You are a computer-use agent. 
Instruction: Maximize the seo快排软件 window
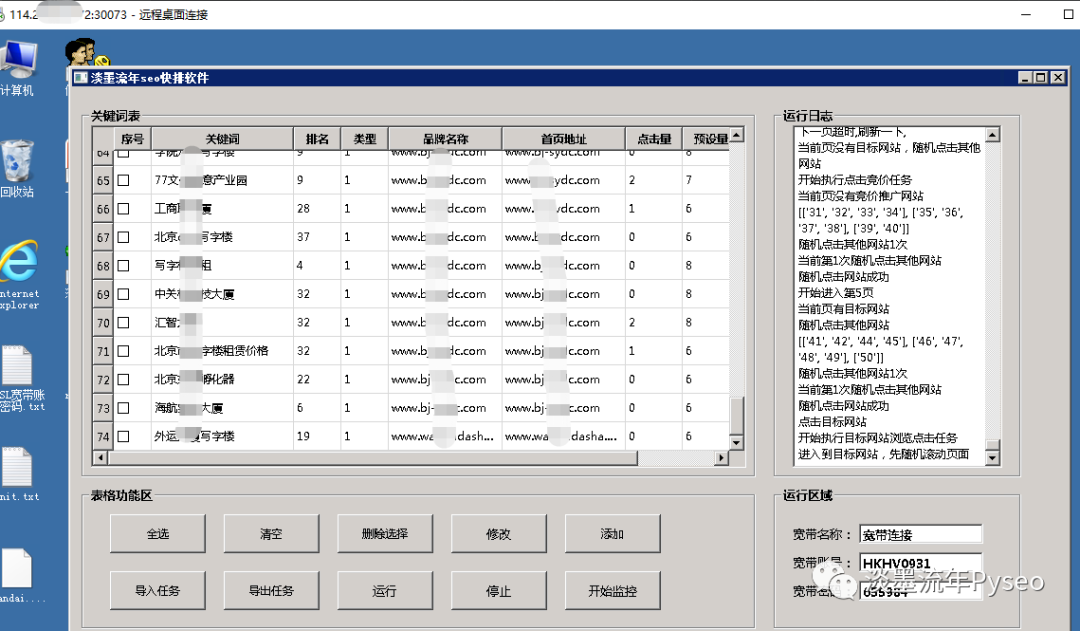click(1041, 78)
